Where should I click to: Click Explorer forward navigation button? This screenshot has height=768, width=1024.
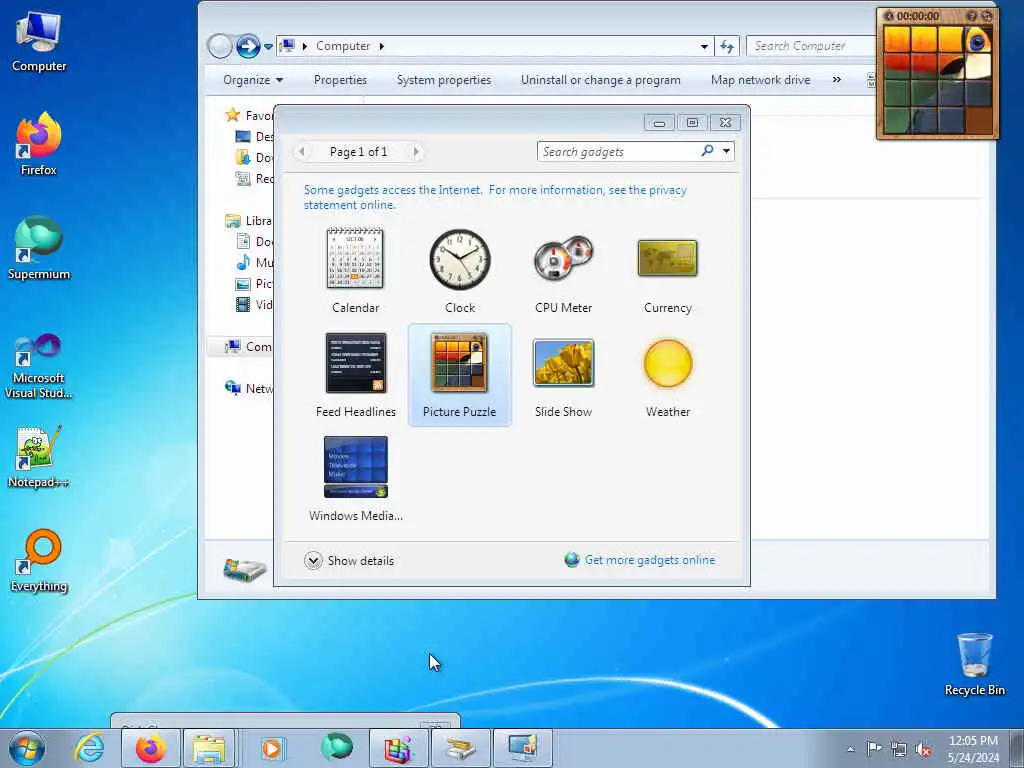coord(248,46)
